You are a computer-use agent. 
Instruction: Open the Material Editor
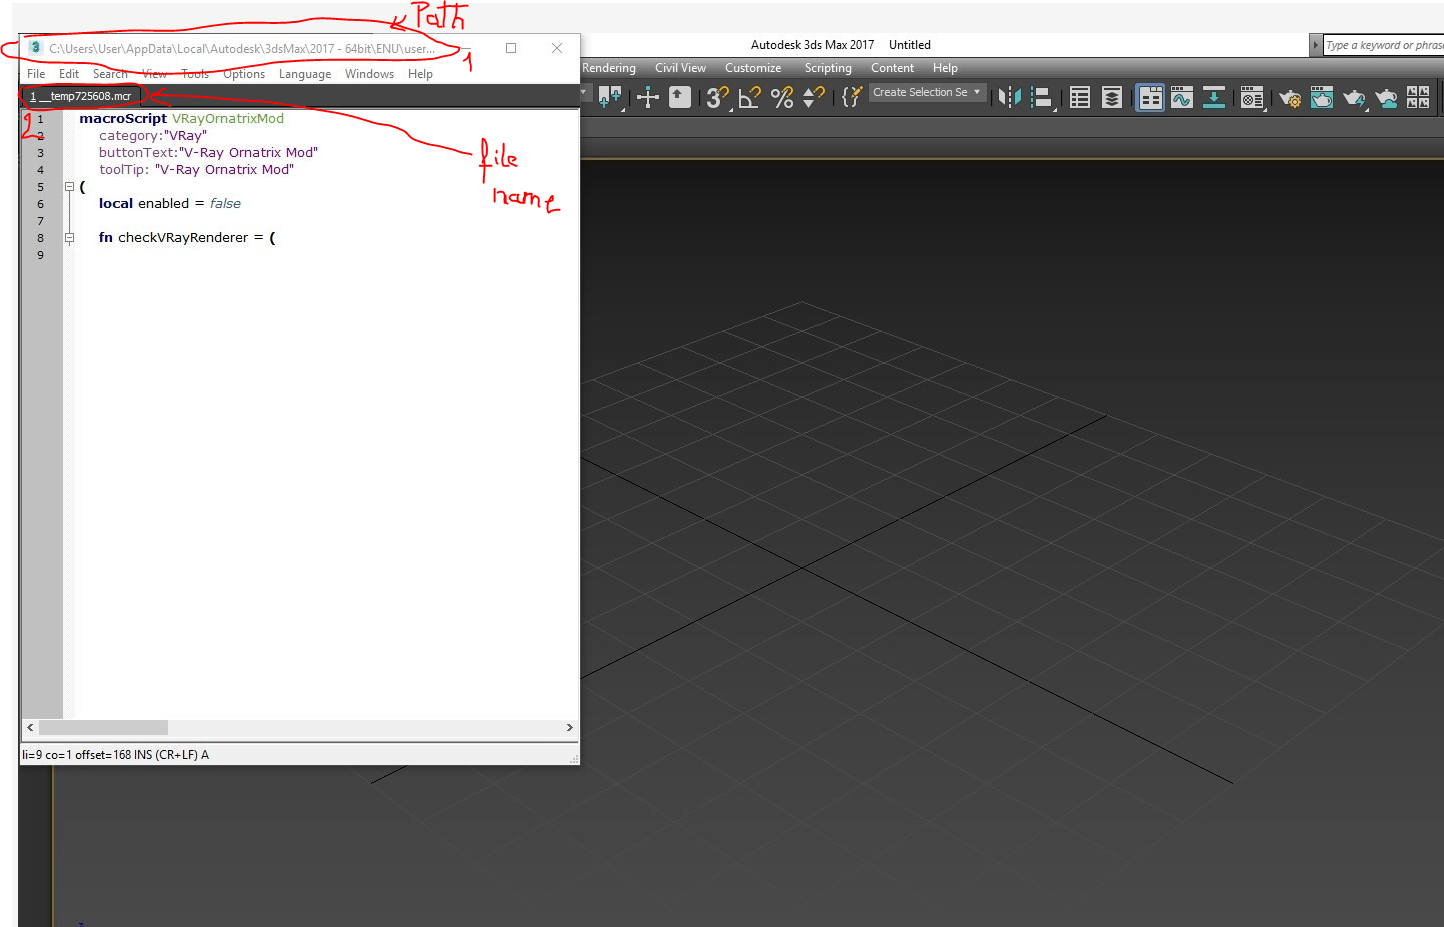(1252, 97)
